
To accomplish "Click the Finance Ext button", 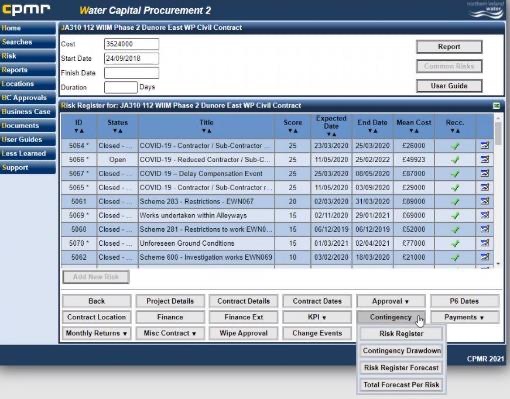I will click(243, 317).
